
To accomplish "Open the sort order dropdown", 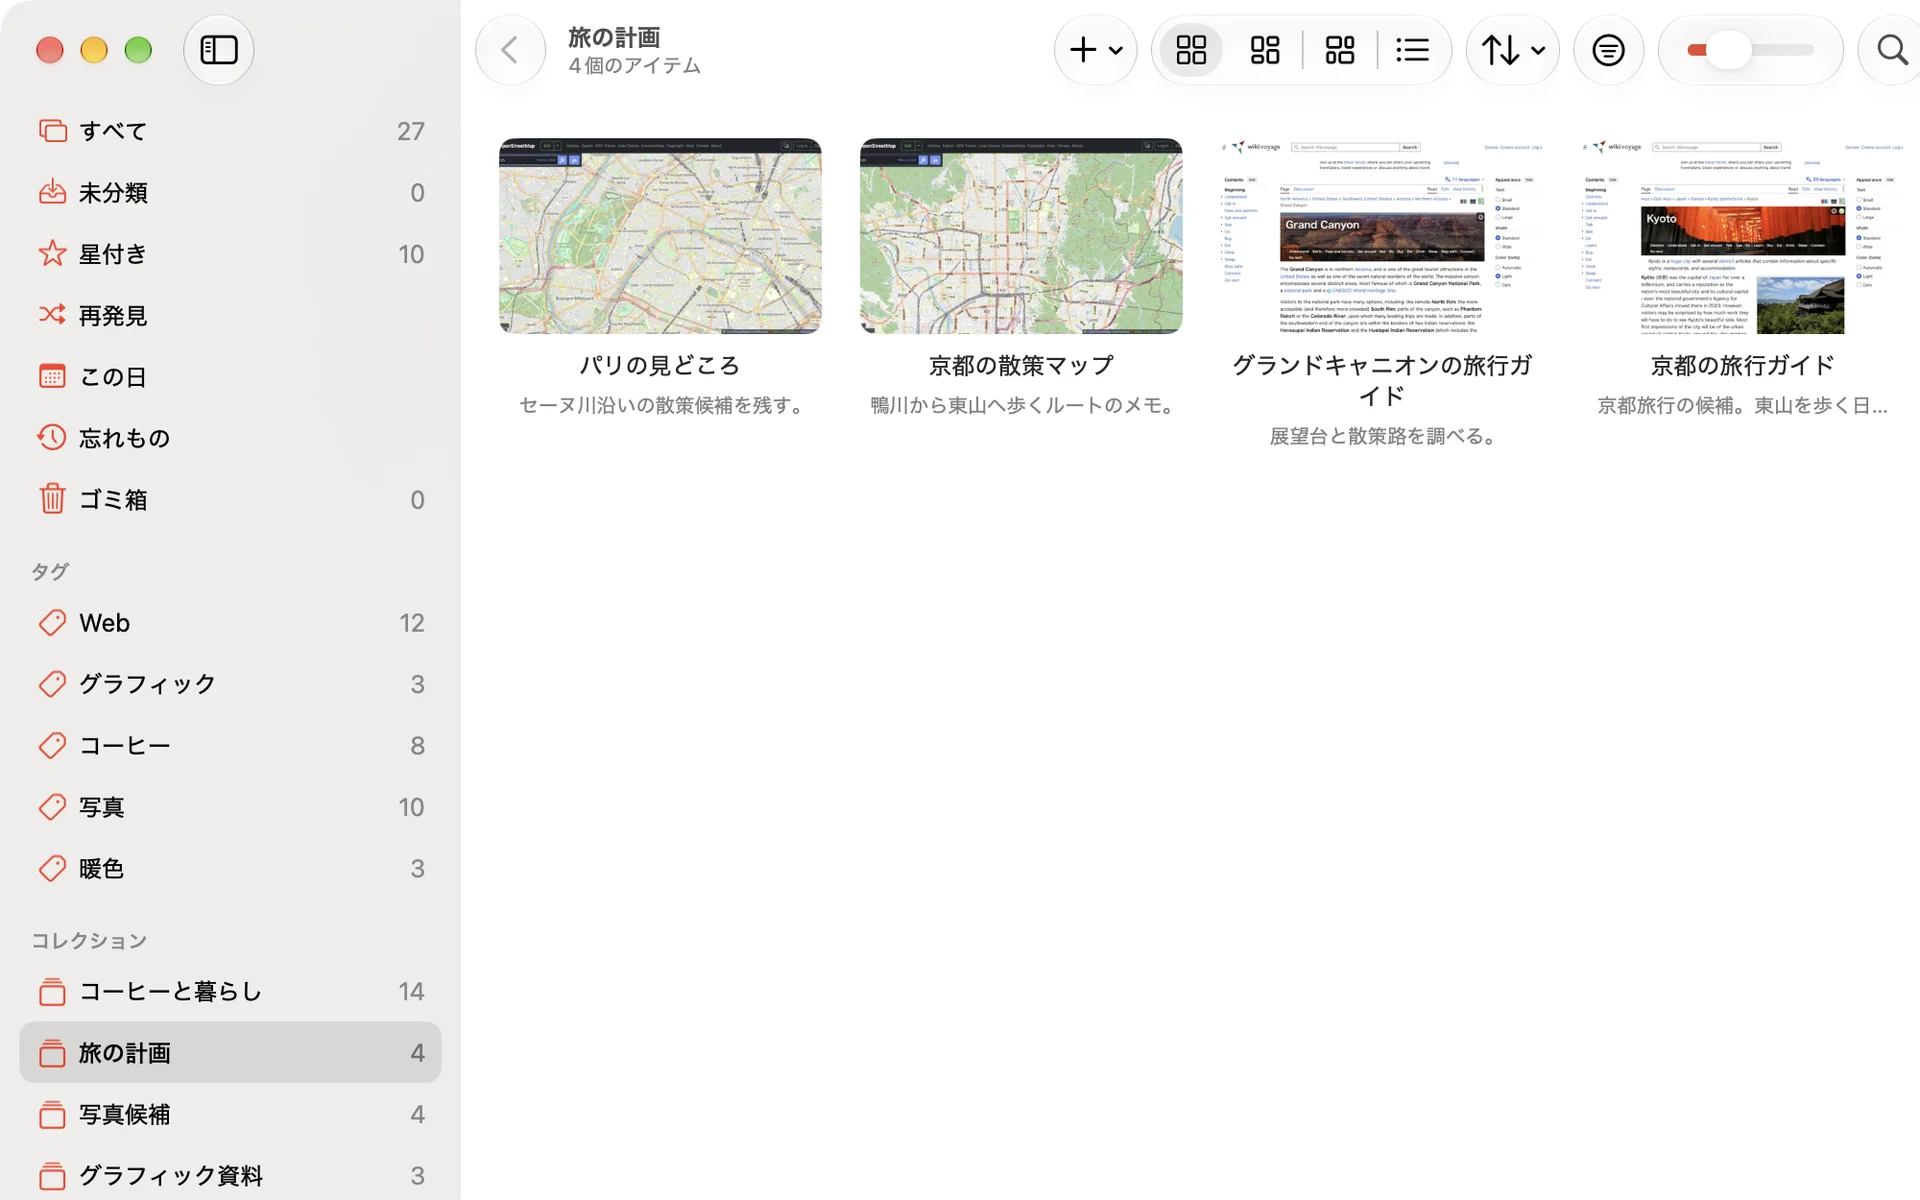I will point(1512,50).
